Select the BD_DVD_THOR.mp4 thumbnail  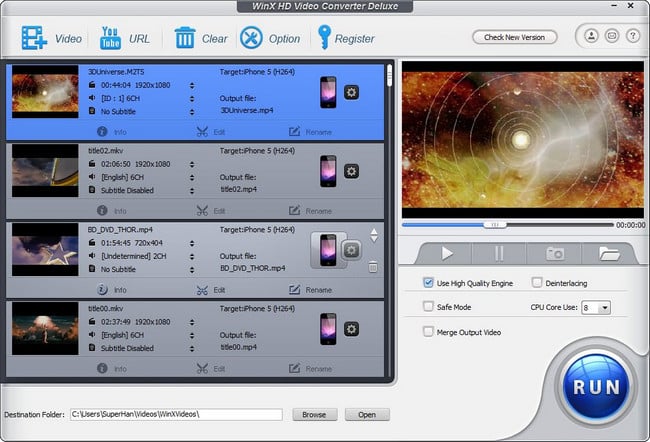[x=45, y=249]
